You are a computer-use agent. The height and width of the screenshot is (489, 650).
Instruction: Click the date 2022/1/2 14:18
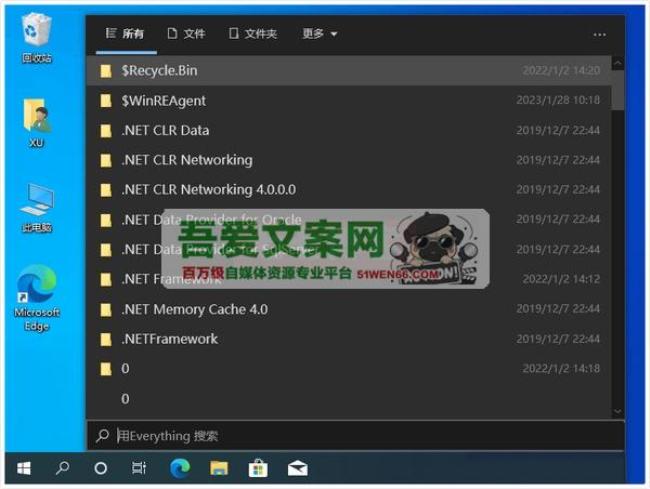point(561,369)
